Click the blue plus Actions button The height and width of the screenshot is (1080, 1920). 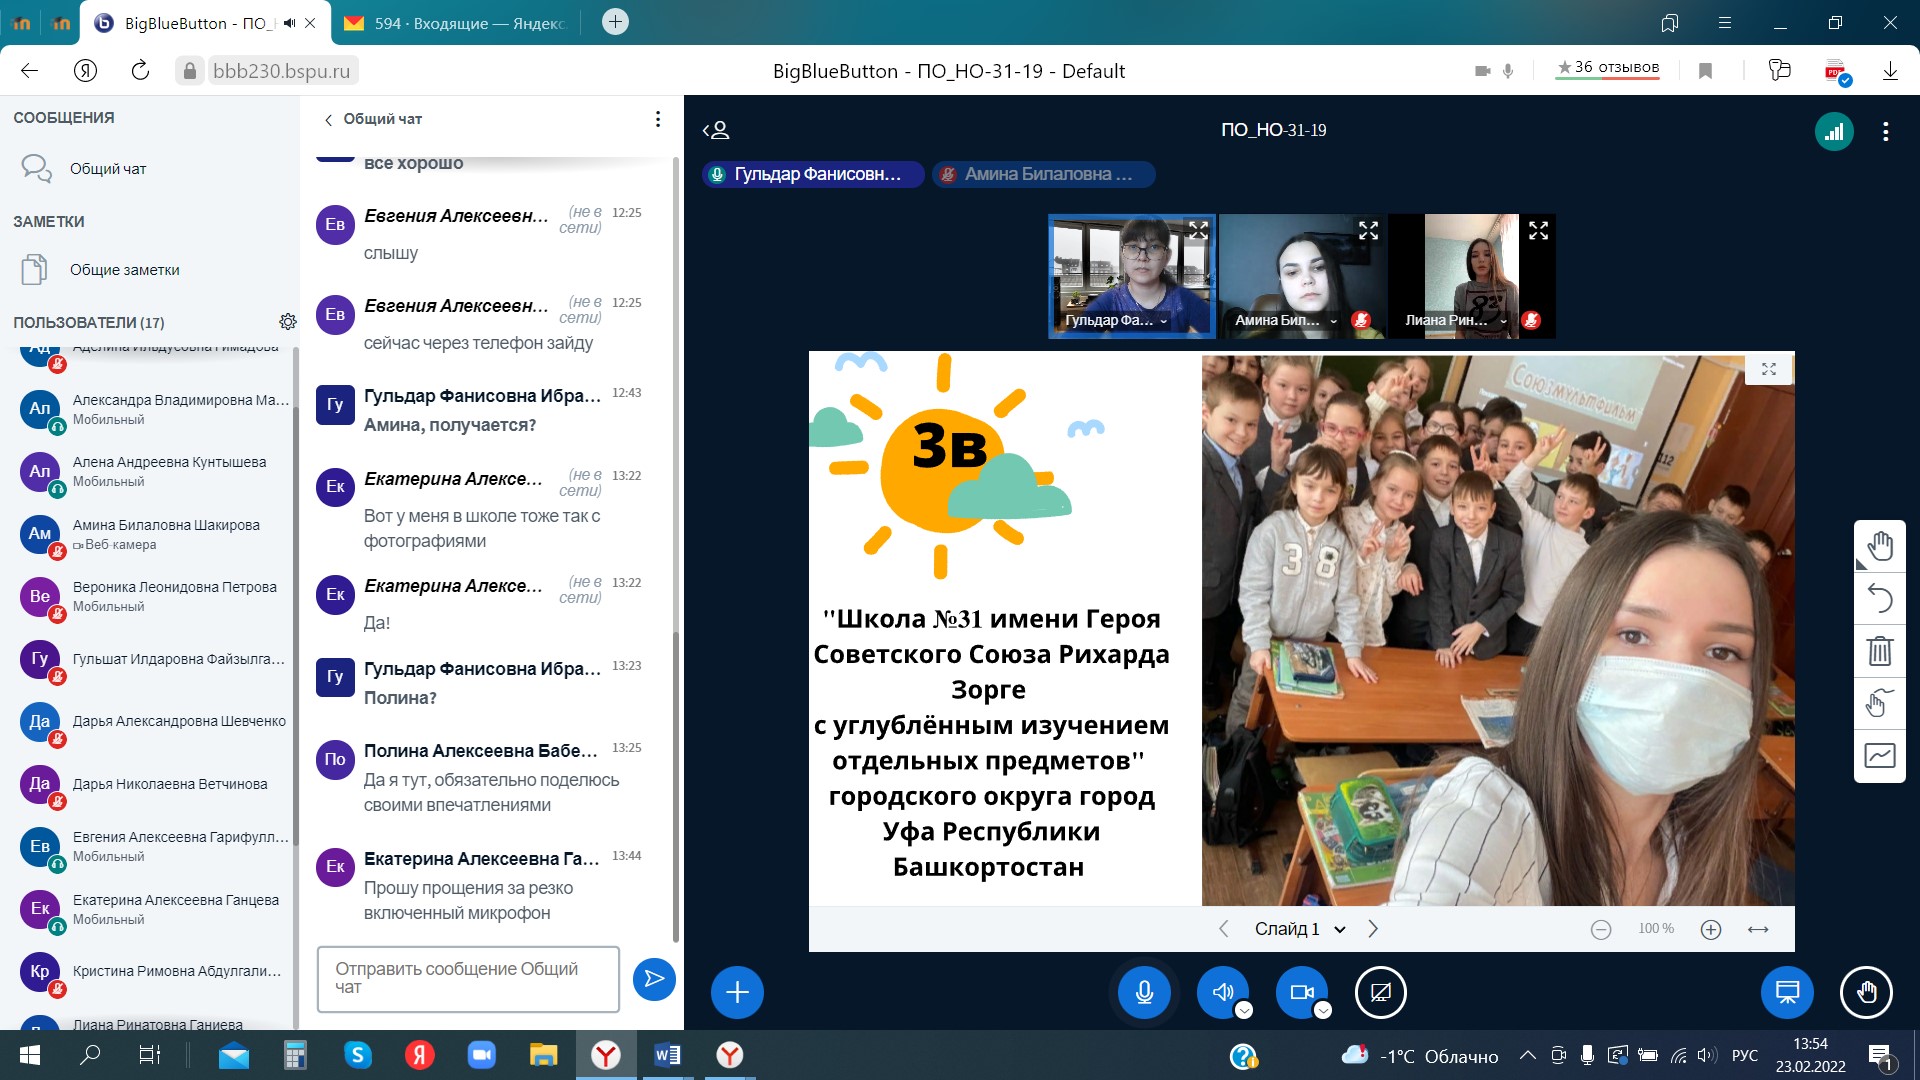(737, 992)
